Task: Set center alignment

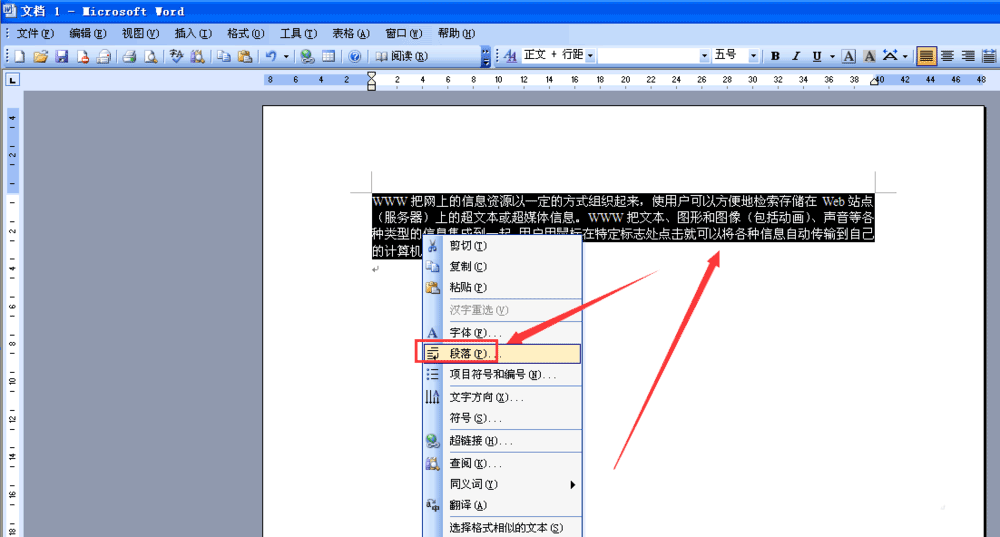Action: [x=947, y=56]
